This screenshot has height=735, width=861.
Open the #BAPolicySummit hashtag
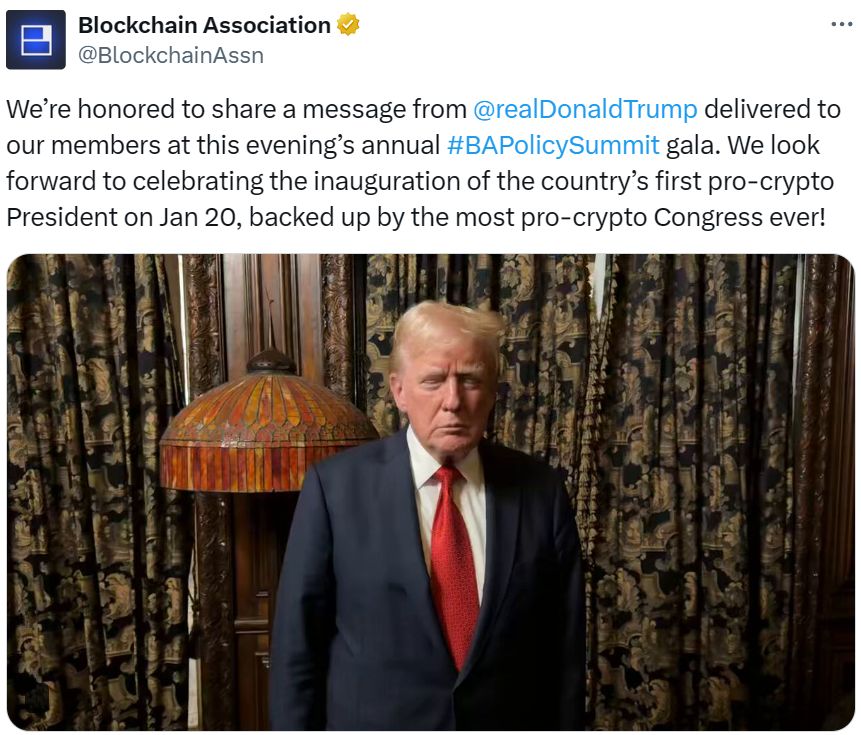pos(553,145)
